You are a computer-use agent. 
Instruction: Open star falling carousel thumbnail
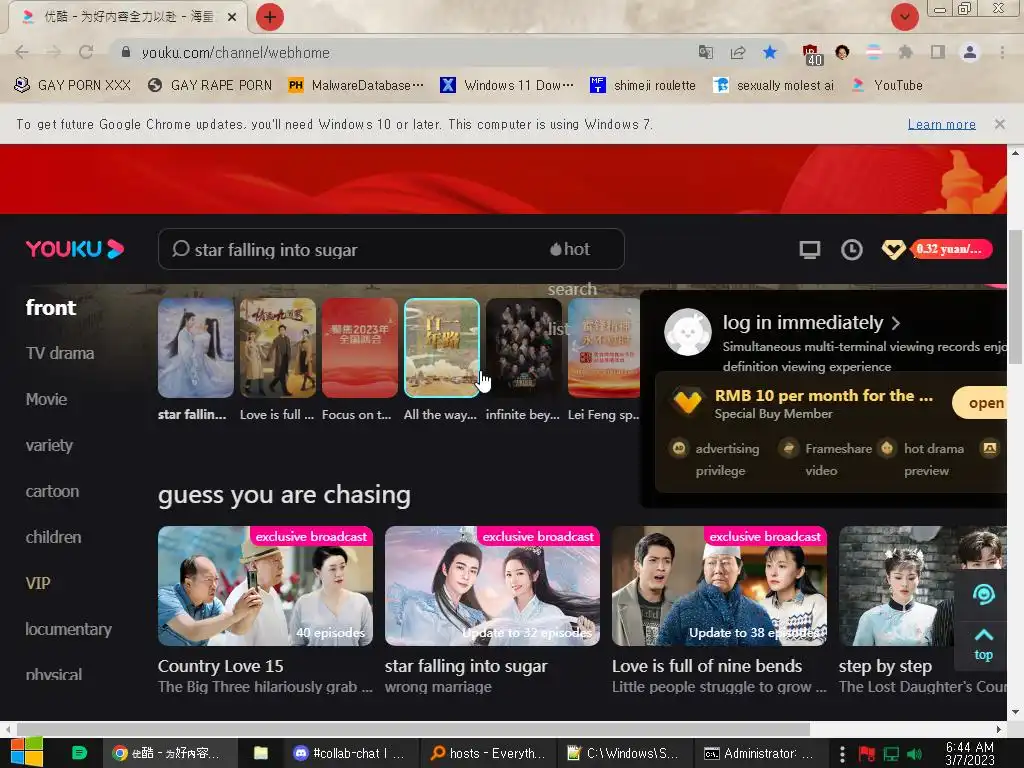[196, 348]
